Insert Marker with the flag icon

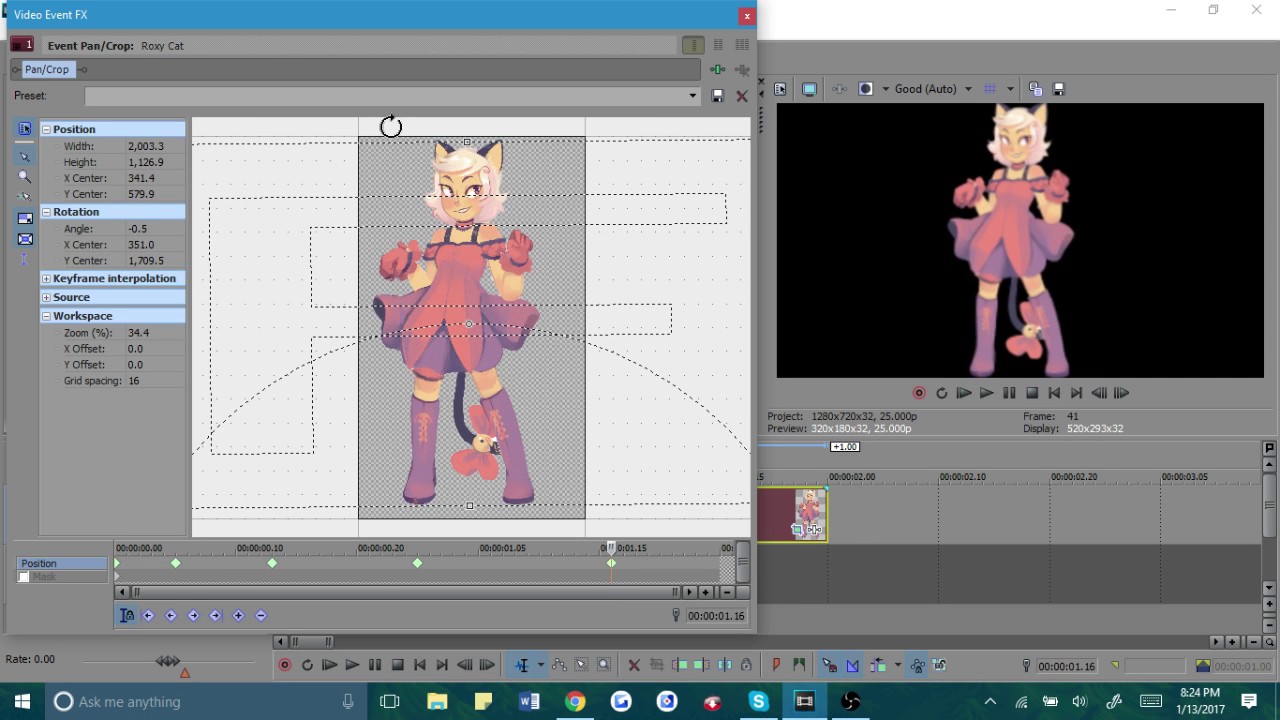coord(776,665)
